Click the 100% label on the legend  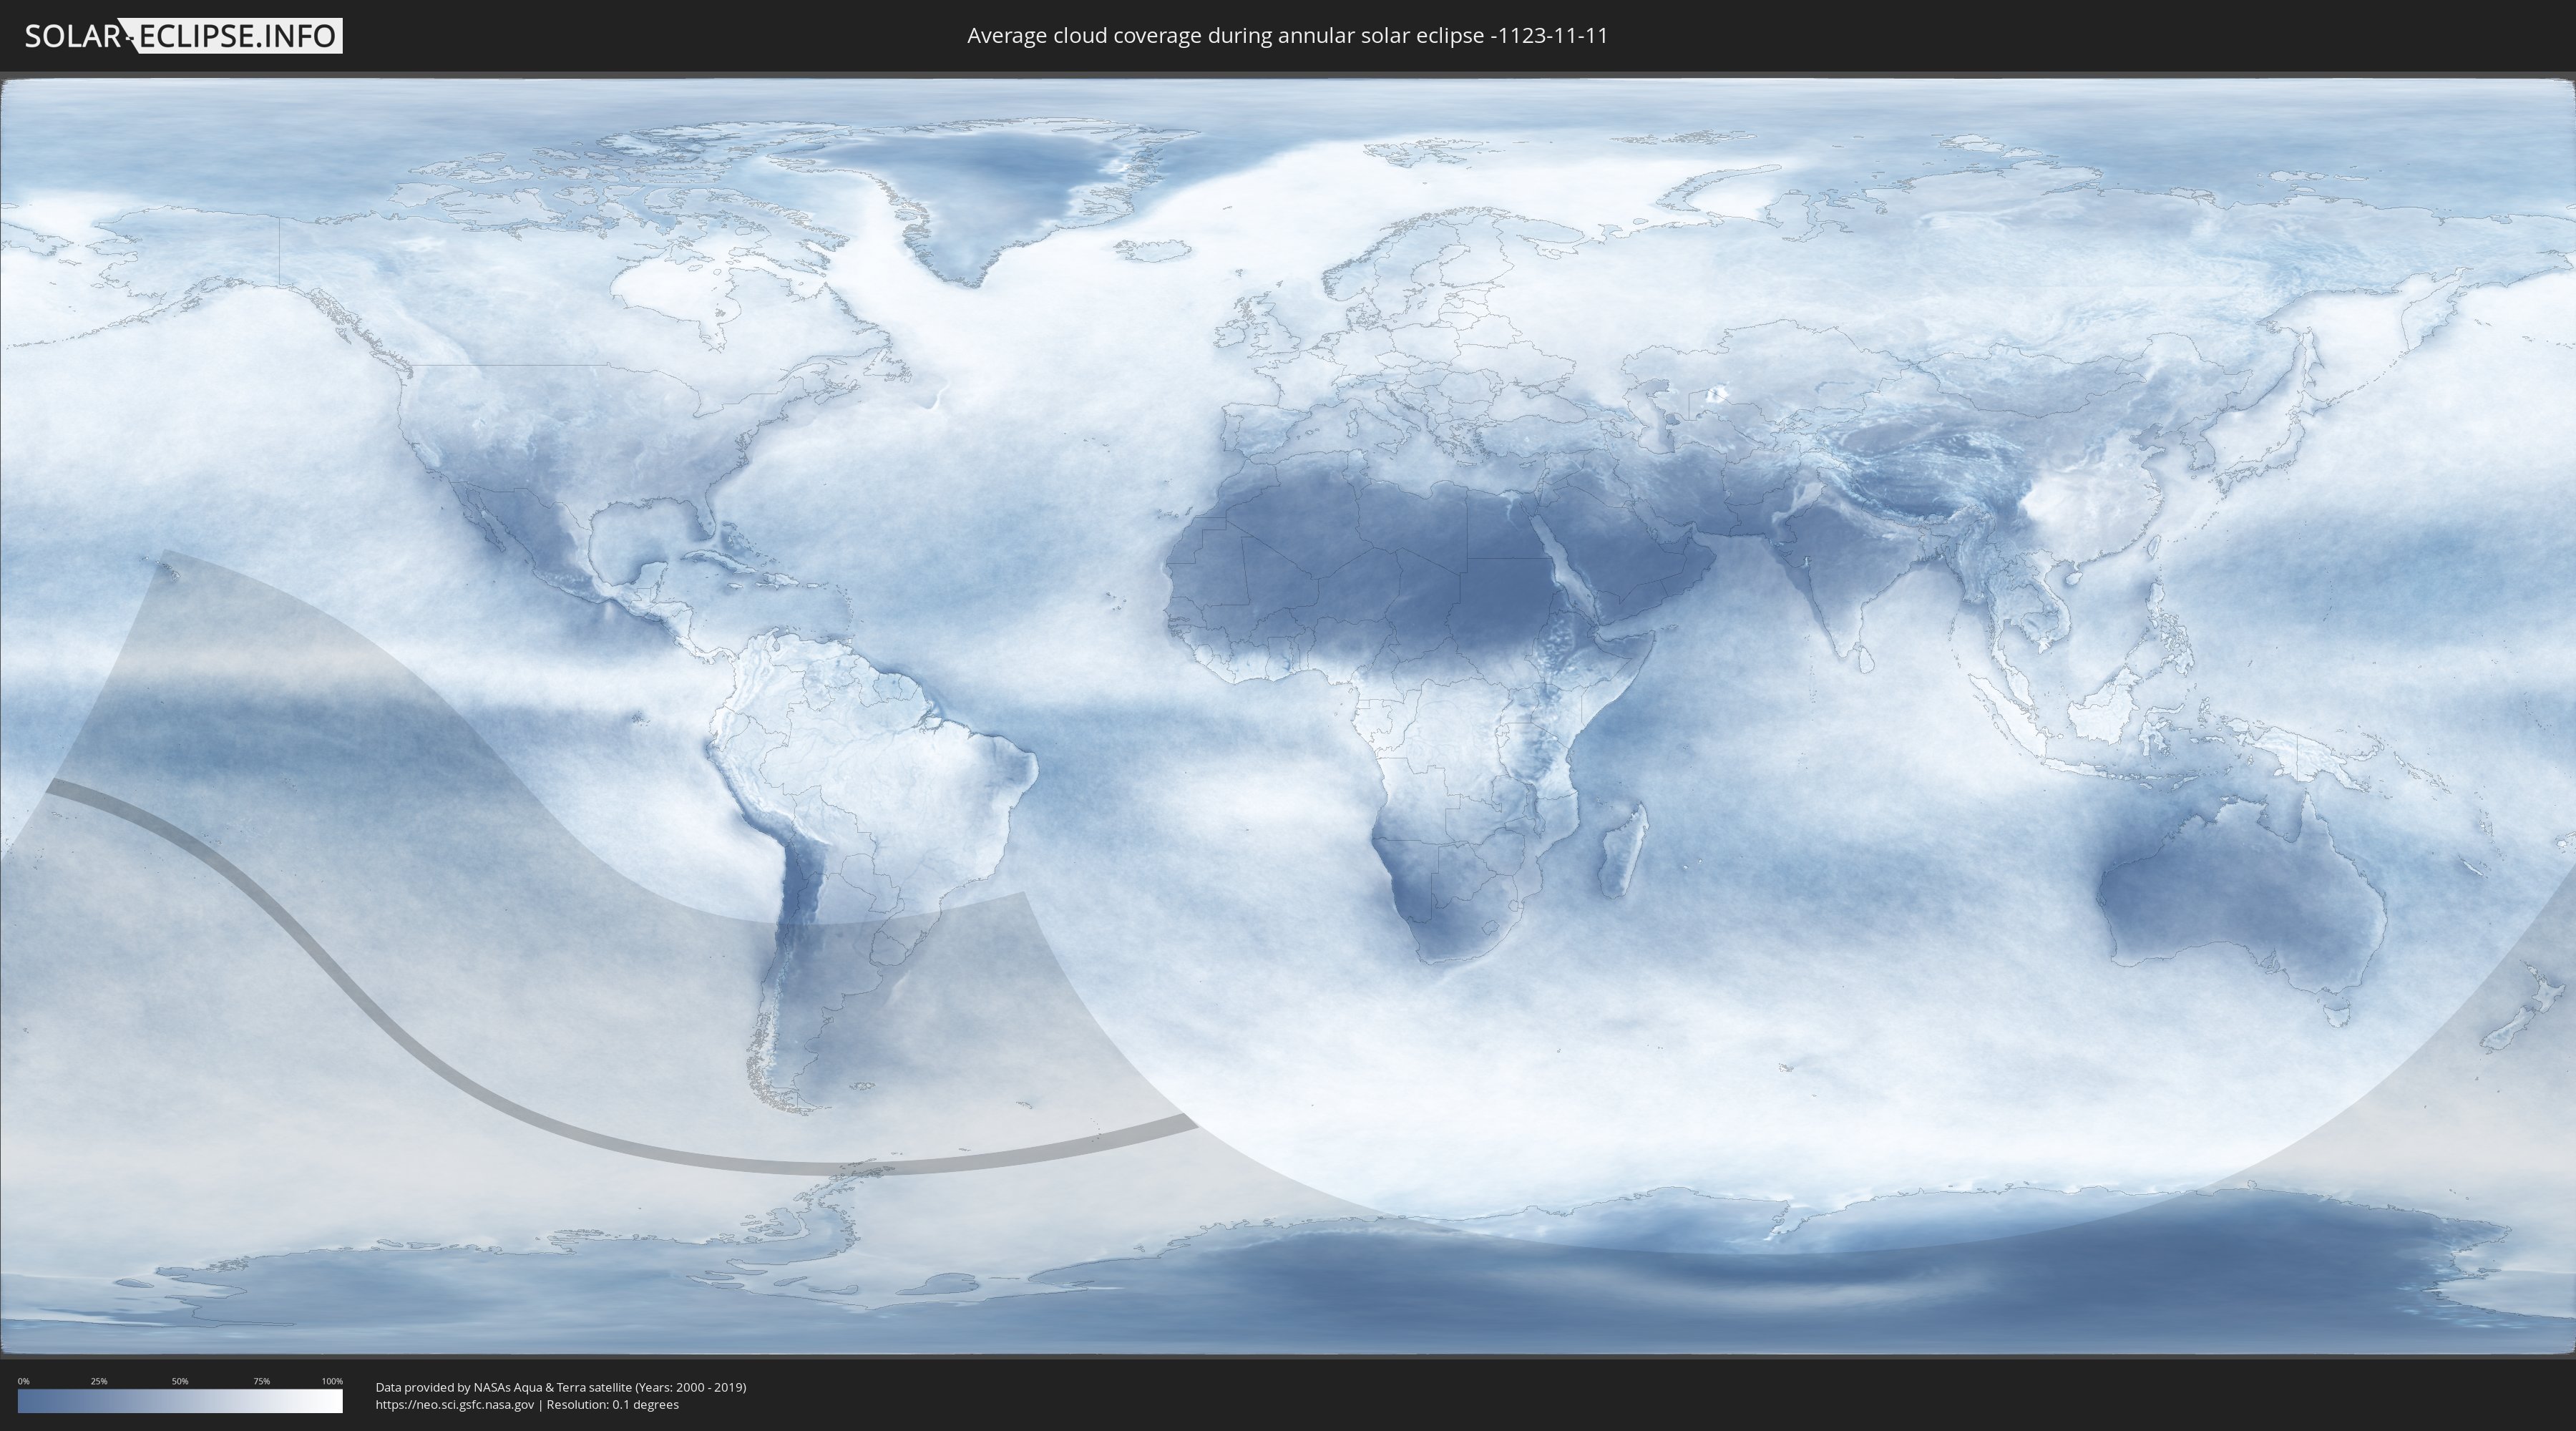[x=332, y=1381]
